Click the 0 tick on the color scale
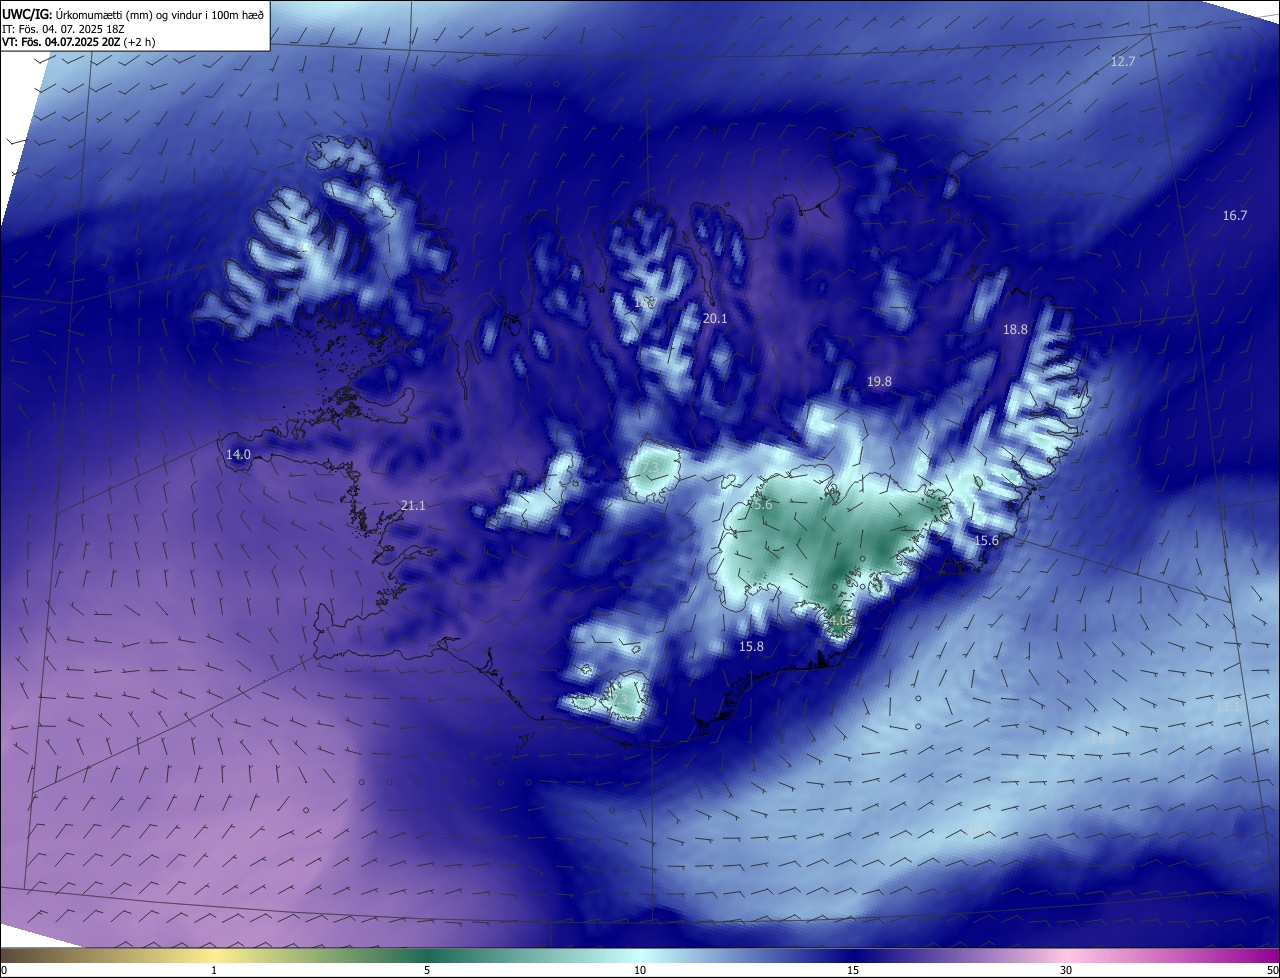 [4, 970]
